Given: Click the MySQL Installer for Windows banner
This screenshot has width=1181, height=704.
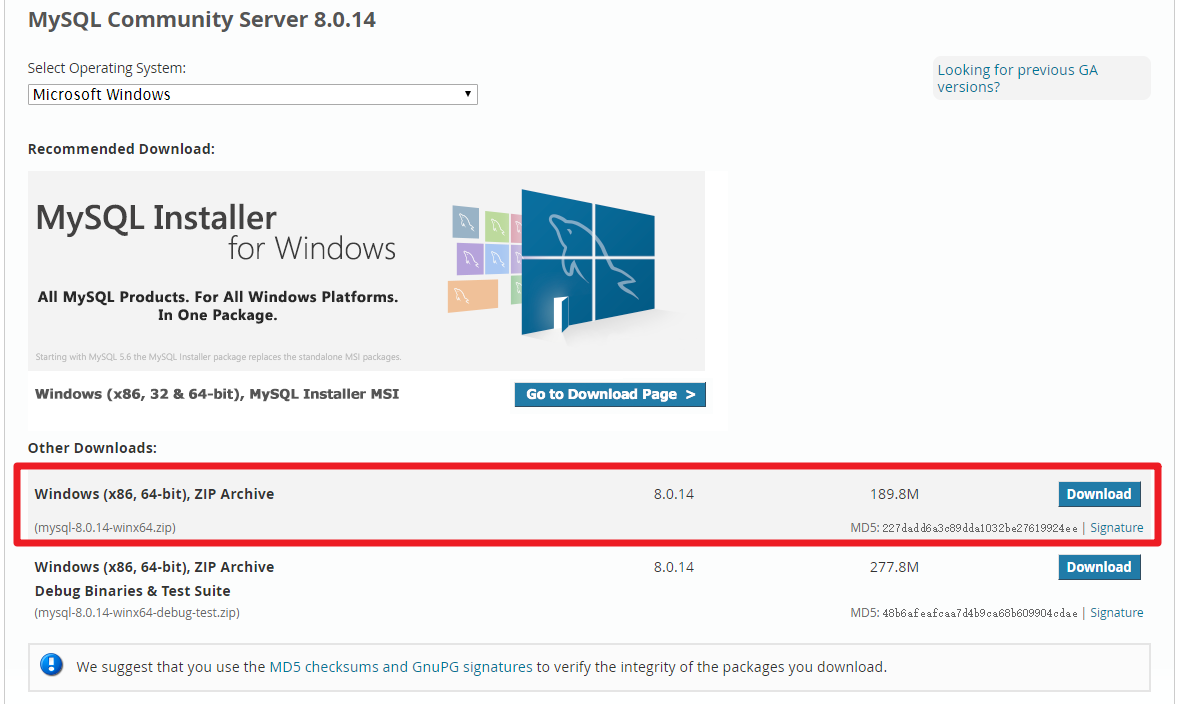Looking at the screenshot, I should 366,270.
